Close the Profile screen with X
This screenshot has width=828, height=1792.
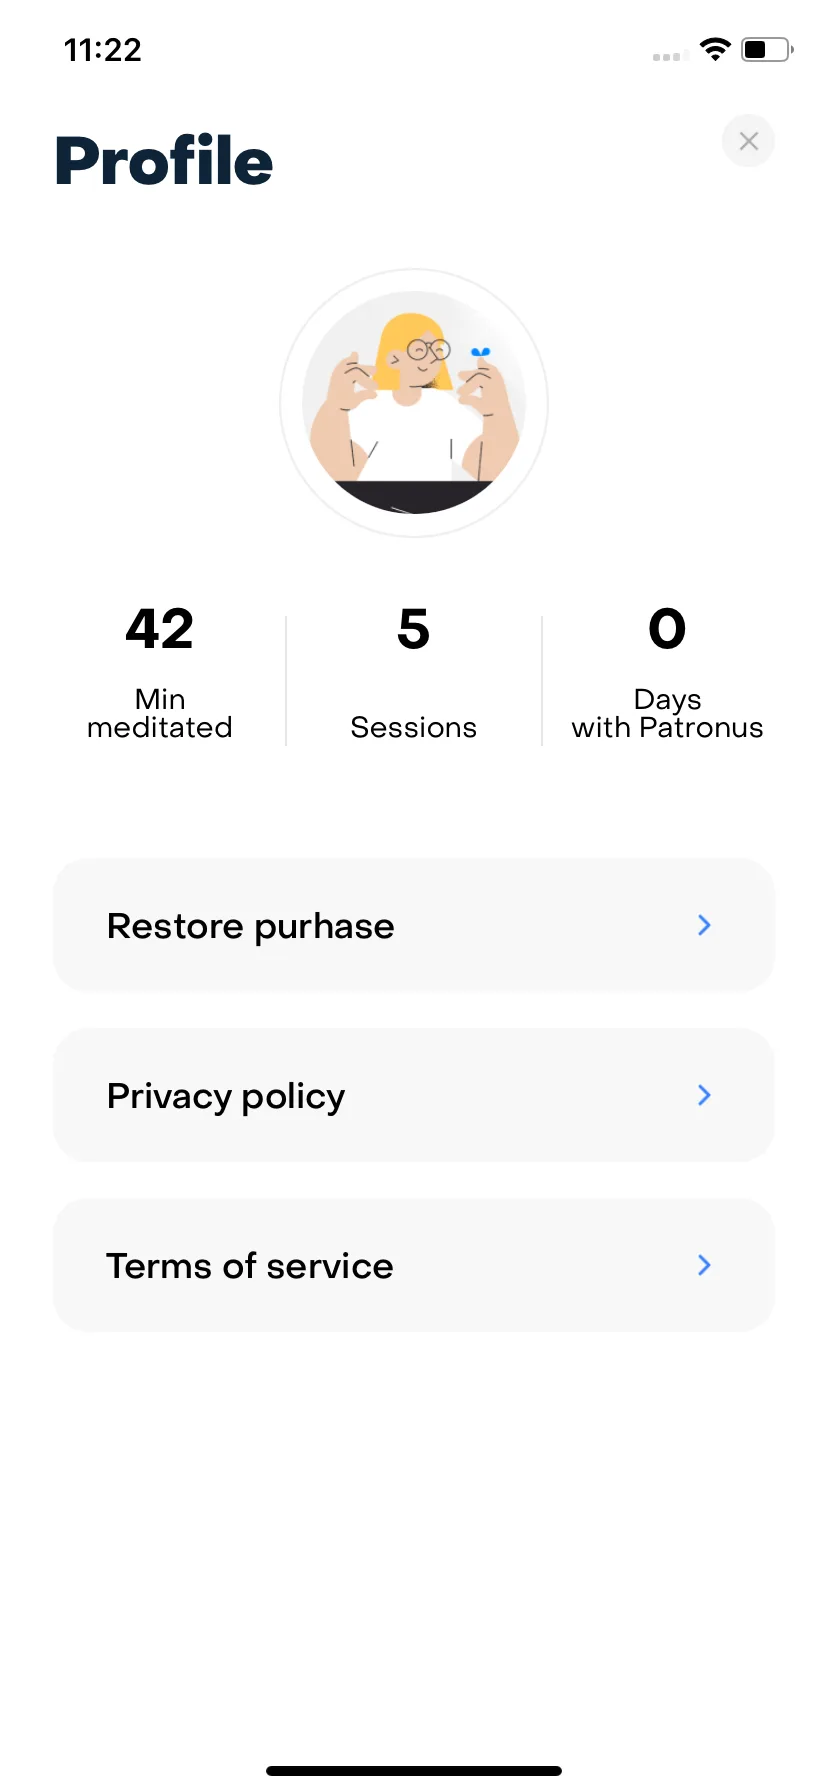[748, 141]
